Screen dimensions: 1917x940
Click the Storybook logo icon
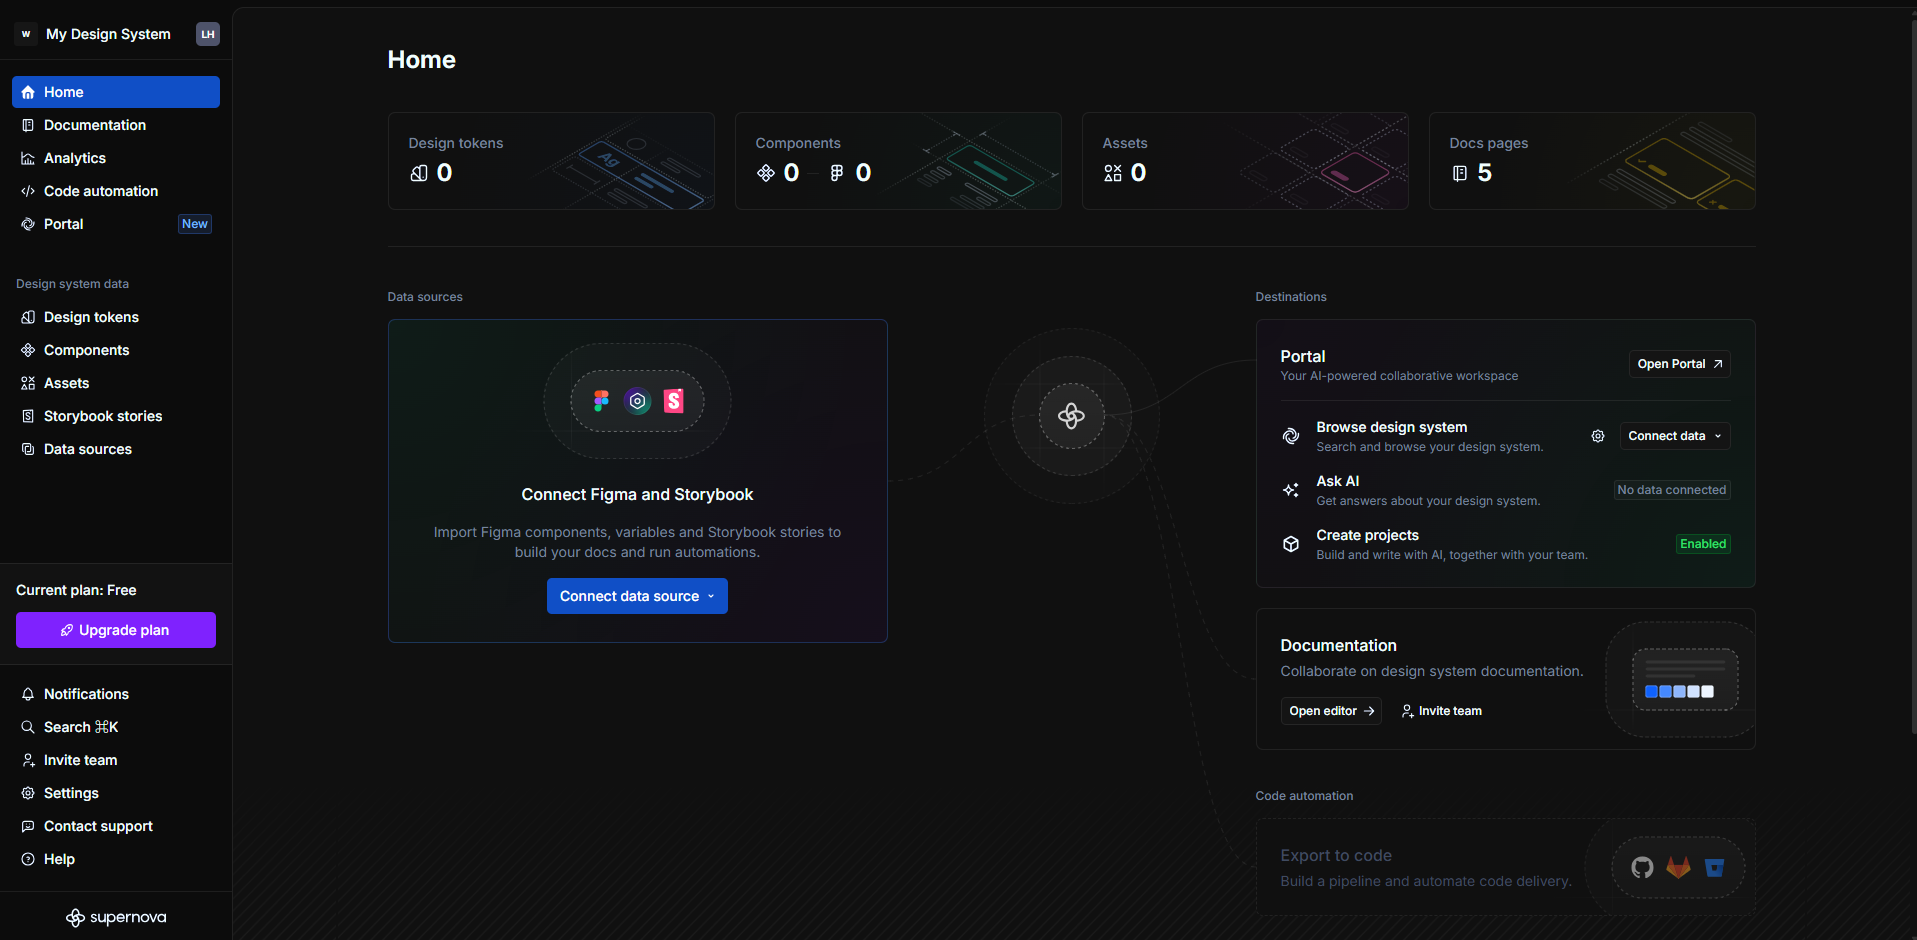click(x=674, y=401)
